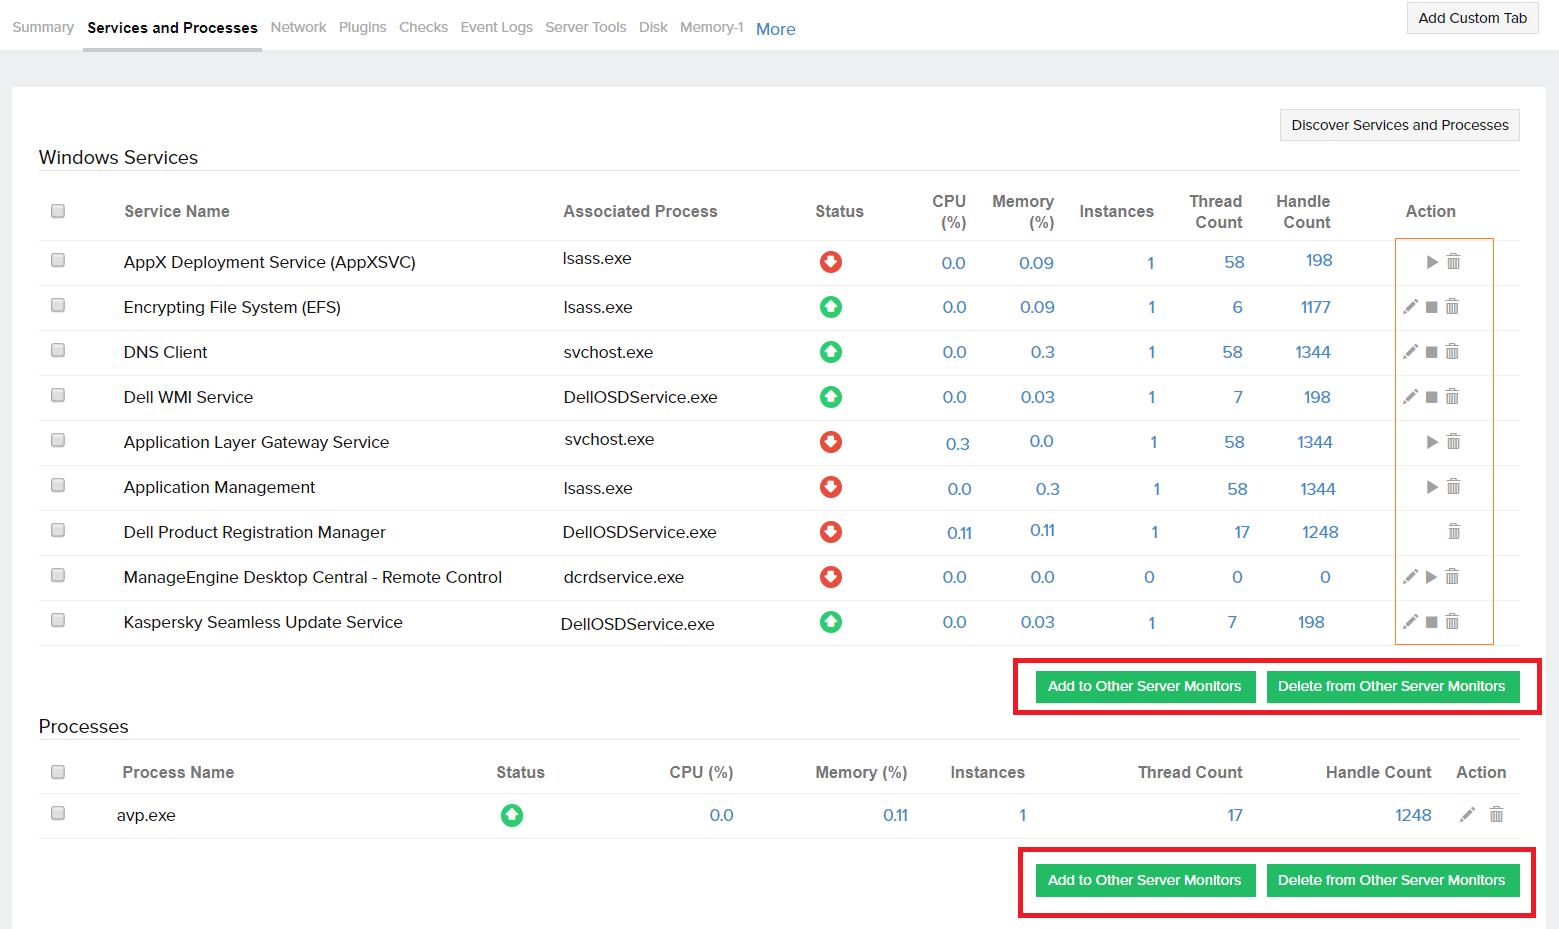The height and width of the screenshot is (929, 1559).
Task: Click the down status icon for AppX Deployment Service
Action: 831,262
